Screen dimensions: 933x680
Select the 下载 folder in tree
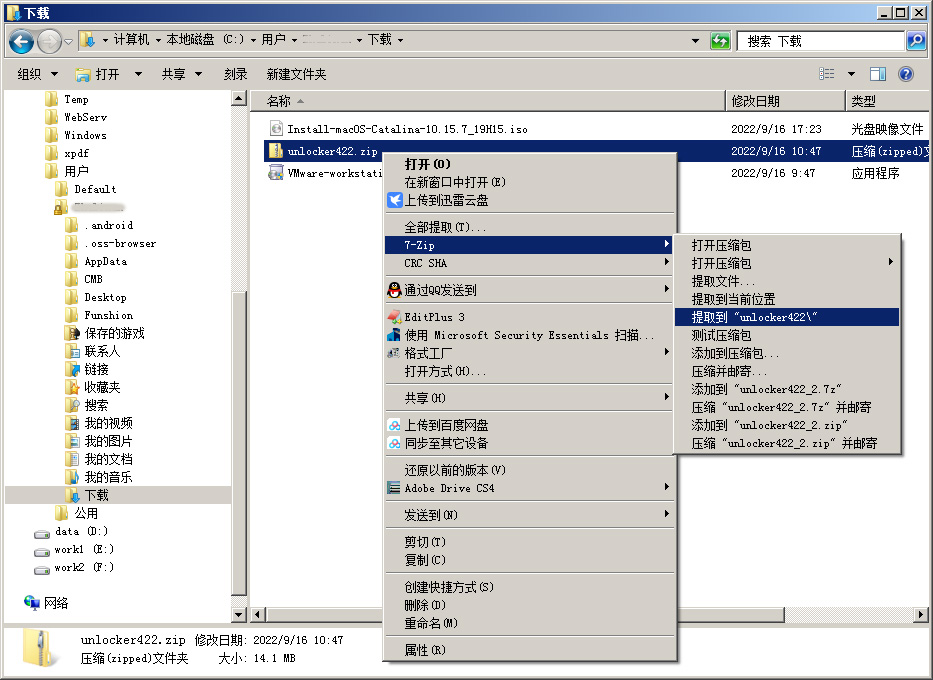[96, 495]
